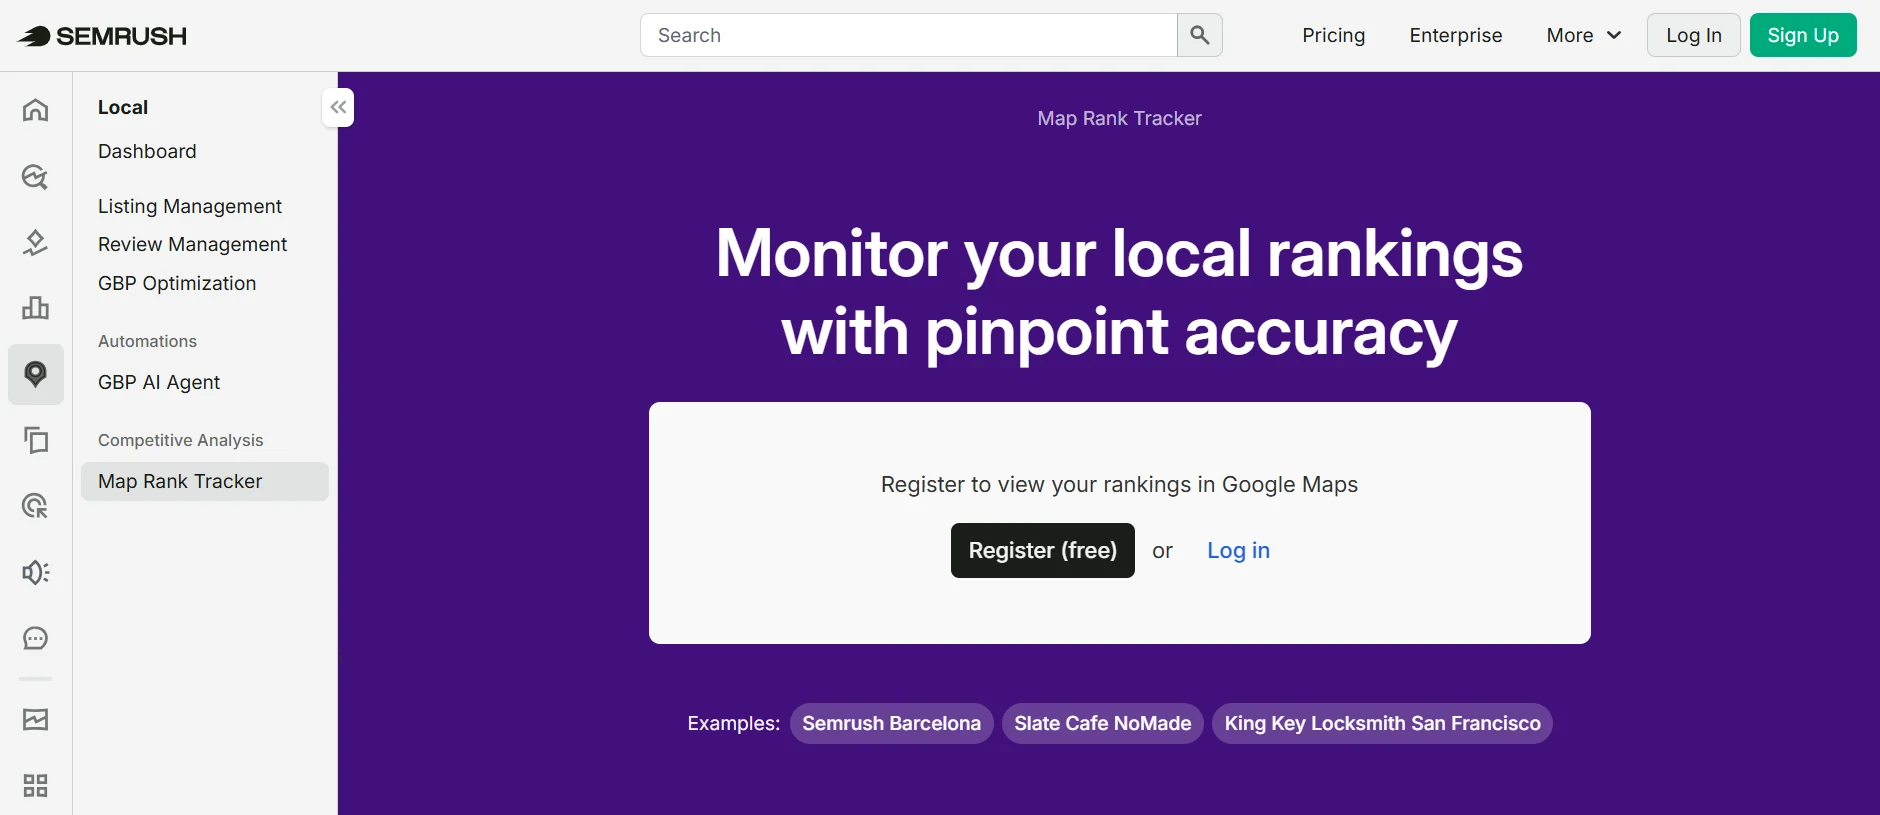Open Listing Management
The width and height of the screenshot is (1880, 815).
190,206
